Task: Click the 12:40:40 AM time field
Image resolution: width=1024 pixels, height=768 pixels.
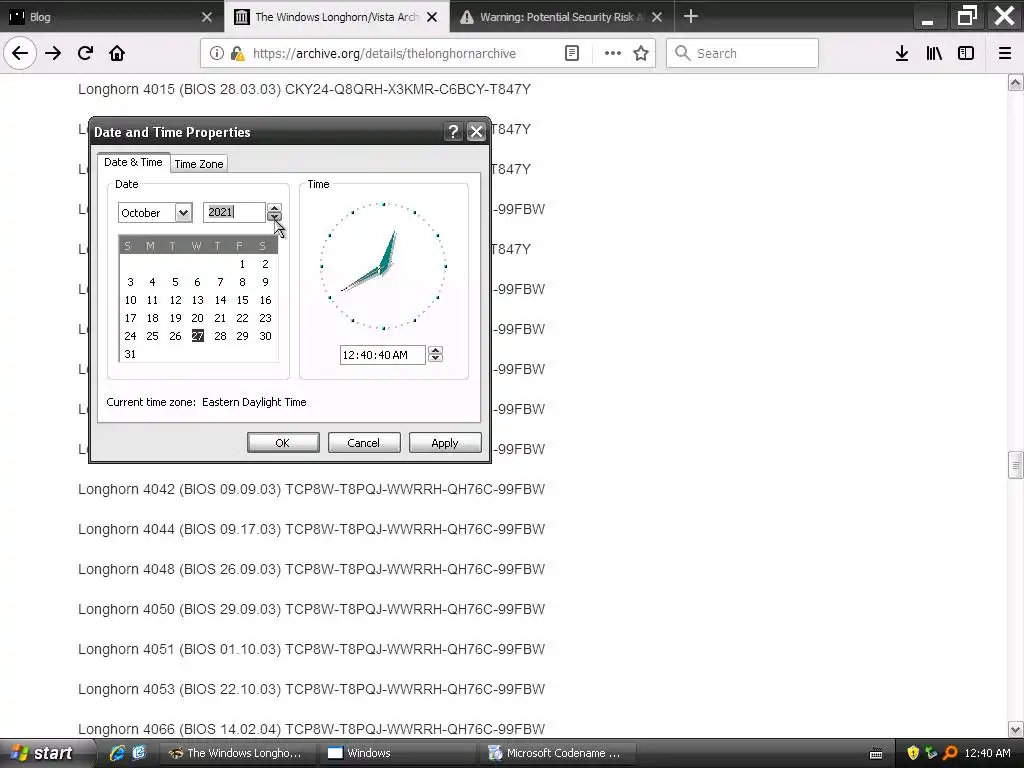Action: (x=383, y=355)
